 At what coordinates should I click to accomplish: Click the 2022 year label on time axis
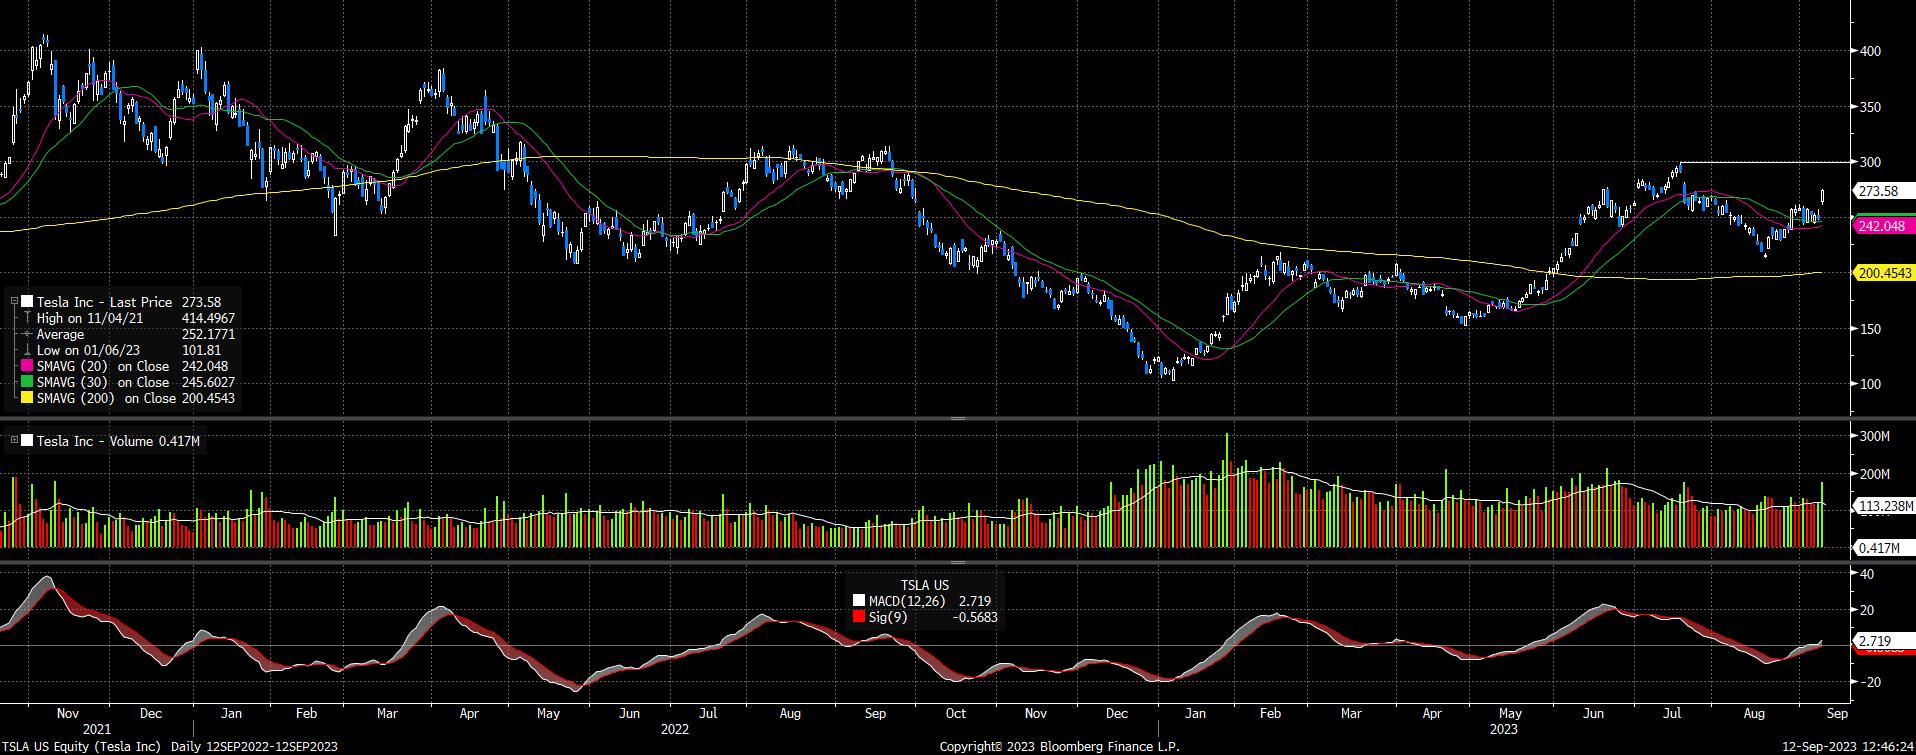pyautogui.click(x=675, y=729)
